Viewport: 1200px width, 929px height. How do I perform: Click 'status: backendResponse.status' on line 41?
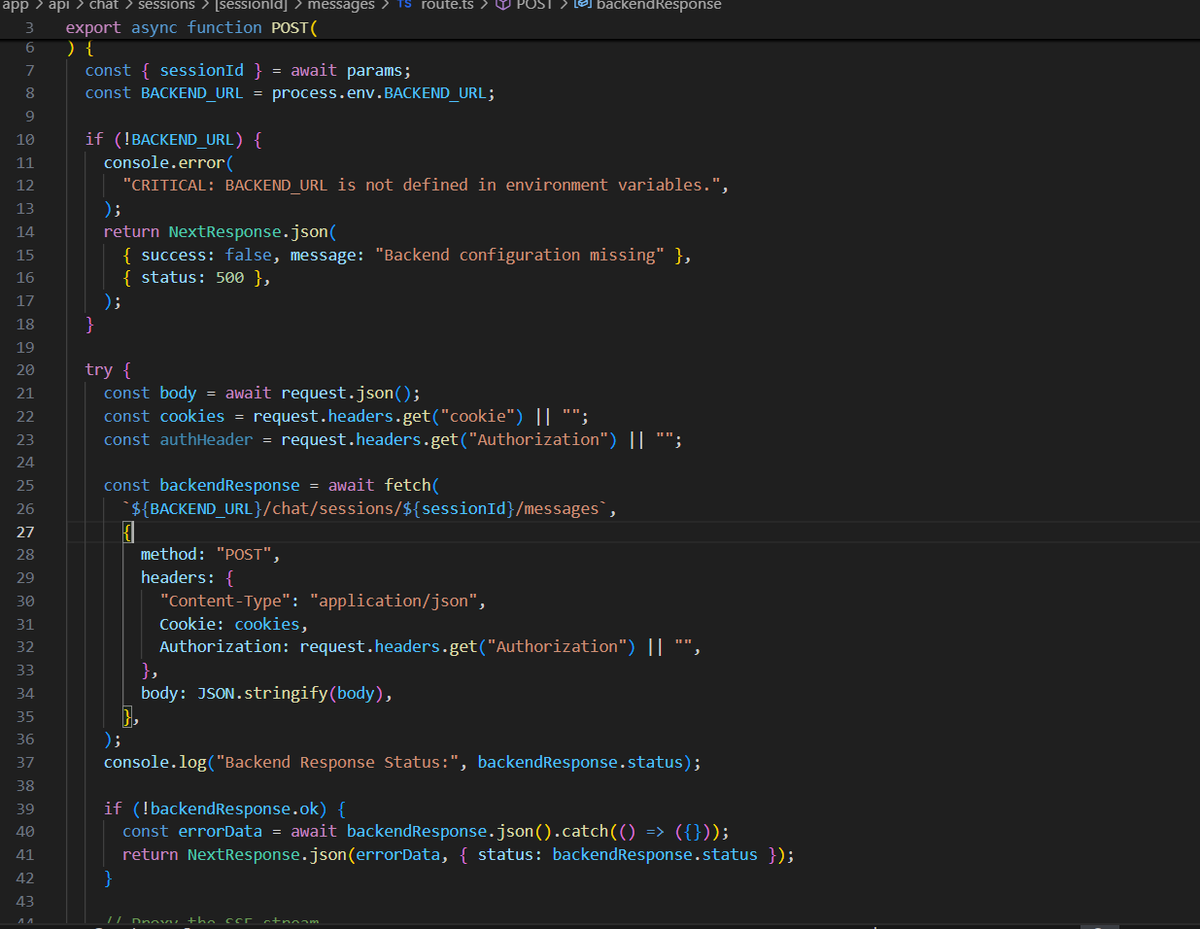coord(618,854)
